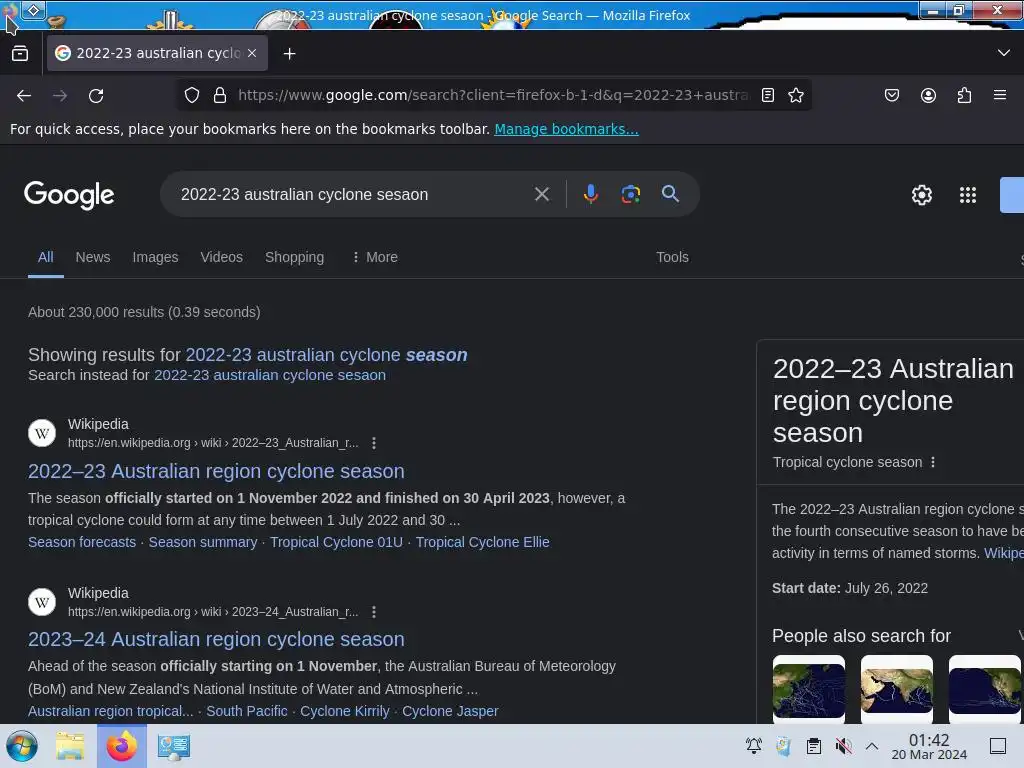The width and height of the screenshot is (1024, 768).
Task: Switch to the Images tab
Action: point(155,257)
